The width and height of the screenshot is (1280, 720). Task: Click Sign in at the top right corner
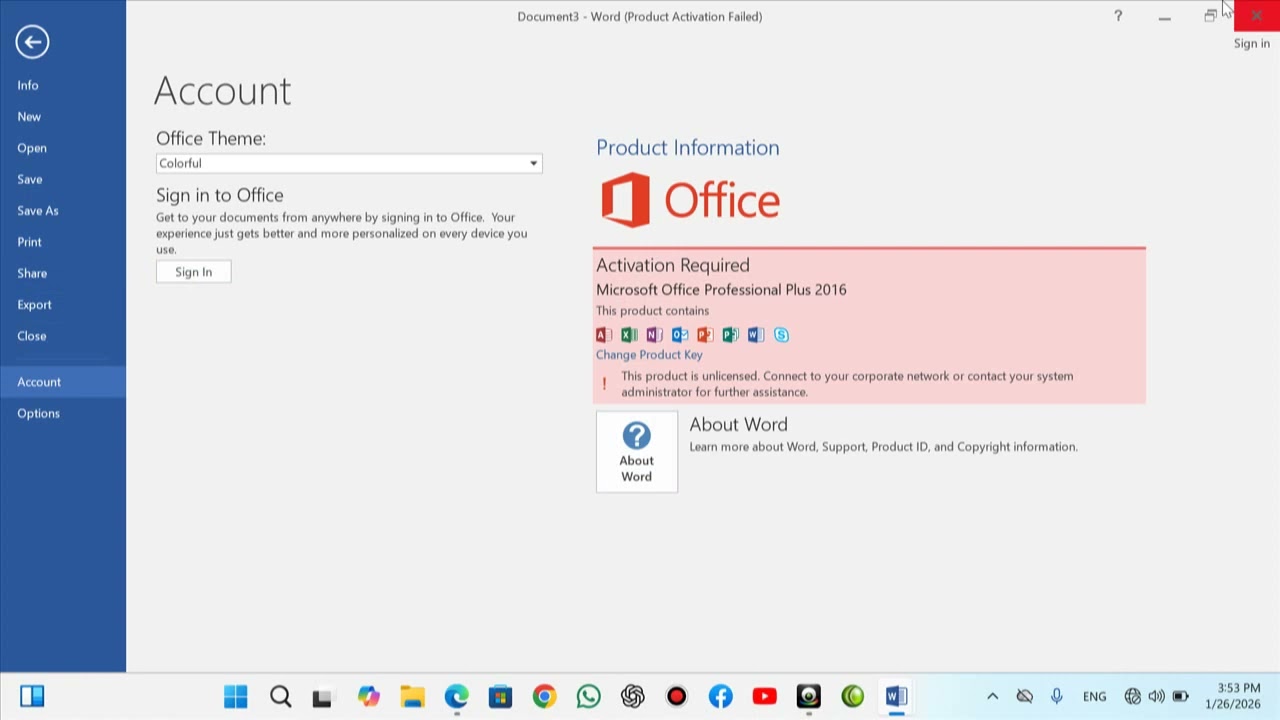coord(1251,43)
